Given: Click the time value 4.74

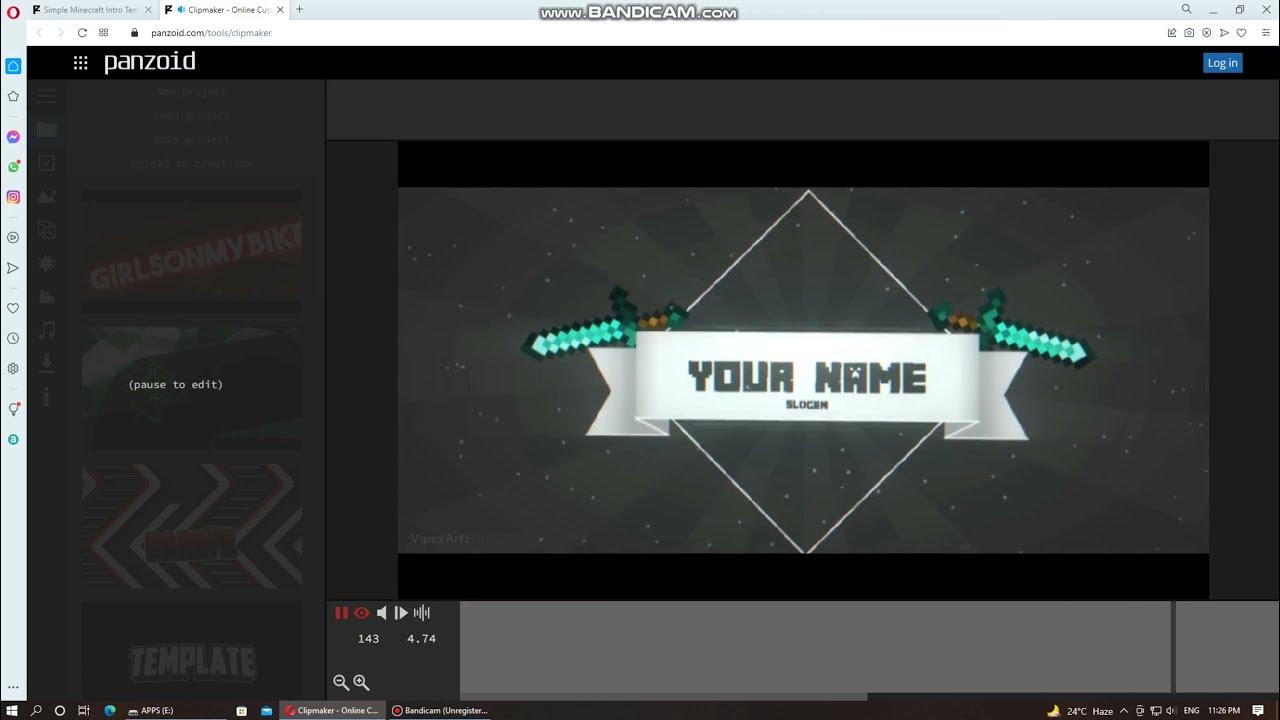Looking at the screenshot, I should click(x=421, y=639).
